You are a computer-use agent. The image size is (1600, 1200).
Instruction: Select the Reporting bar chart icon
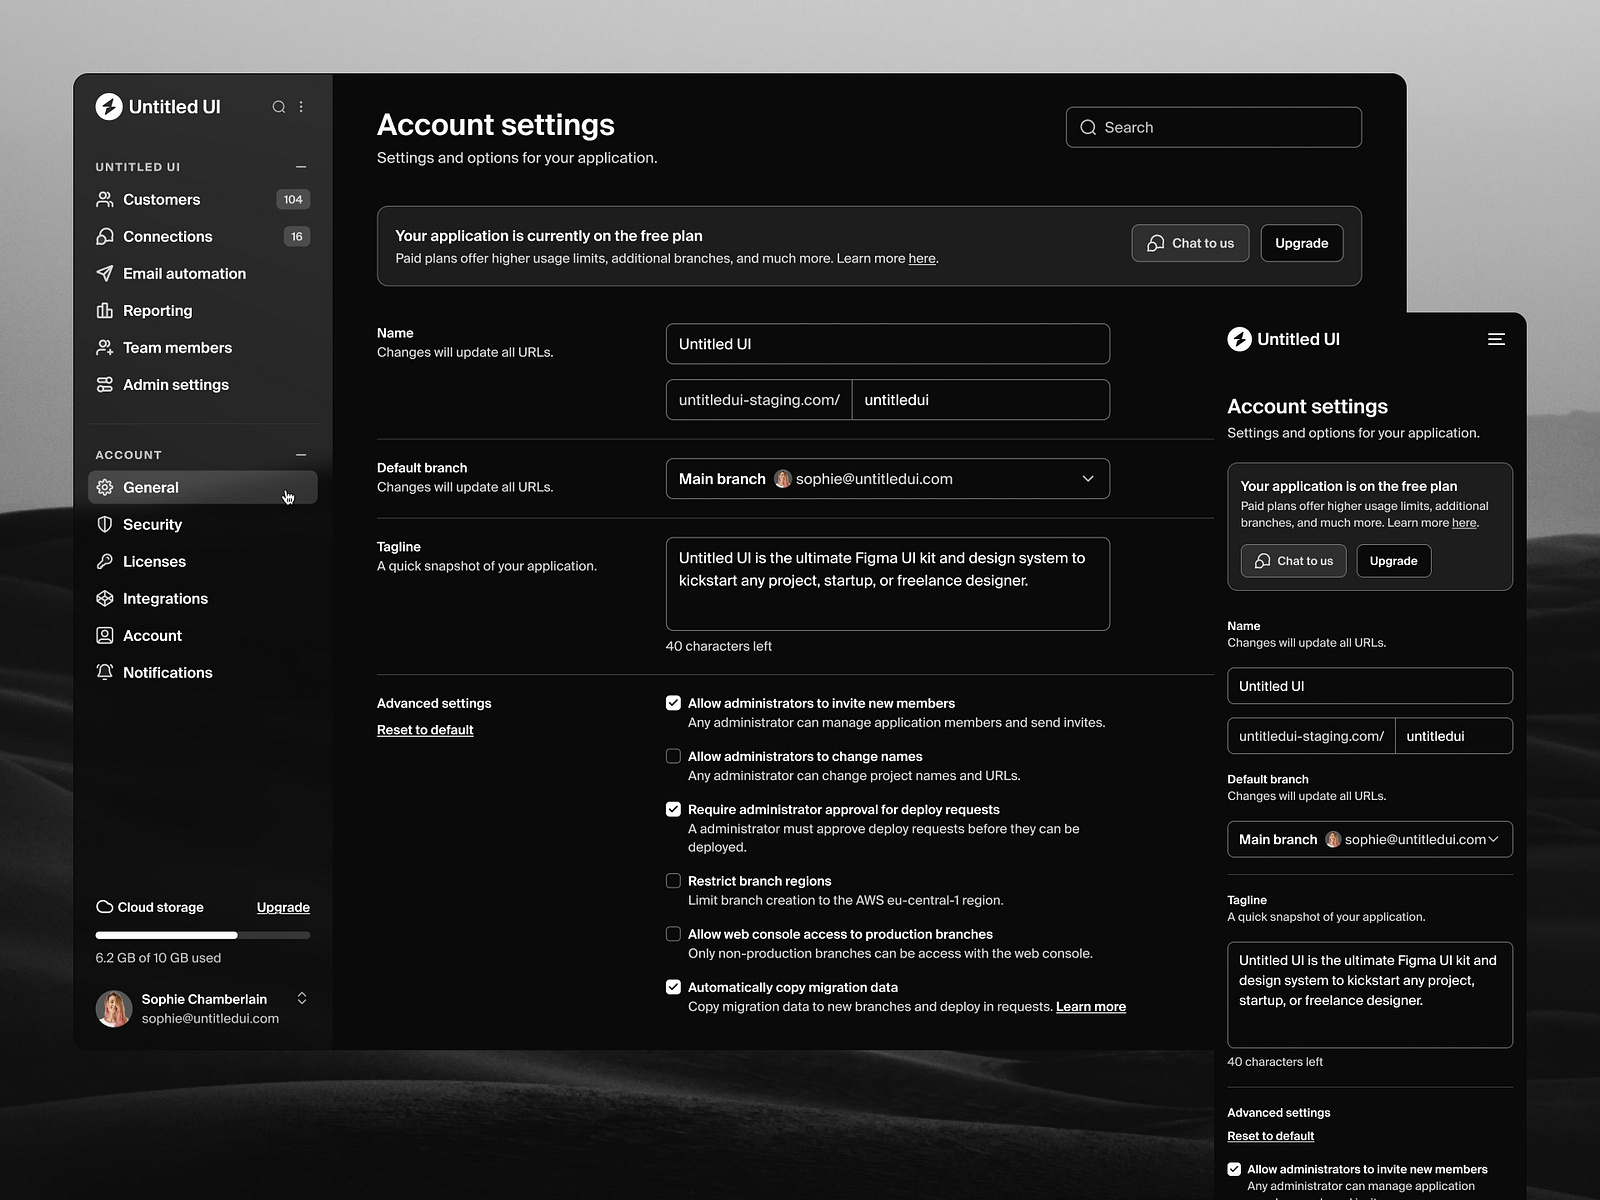point(105,310)
